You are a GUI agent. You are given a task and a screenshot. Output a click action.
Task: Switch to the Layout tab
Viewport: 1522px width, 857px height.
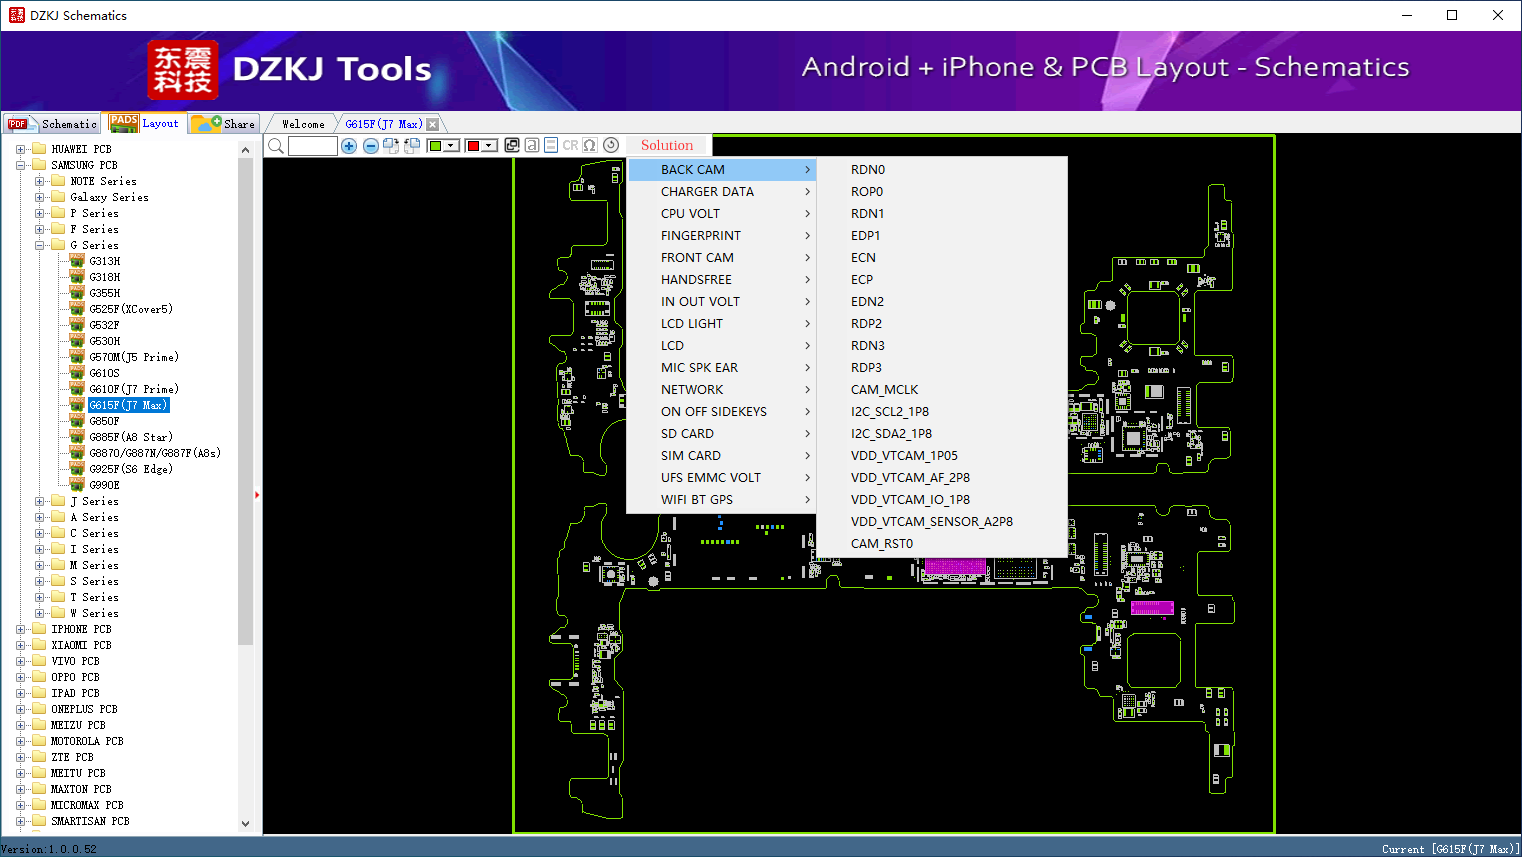click(145, 123)
